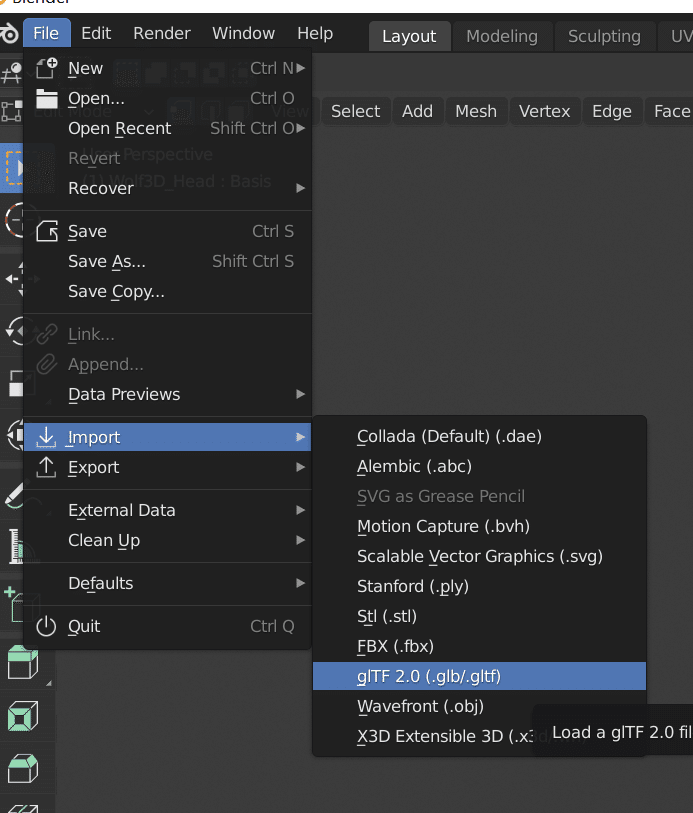Open the Render menu

coord(162,33)
